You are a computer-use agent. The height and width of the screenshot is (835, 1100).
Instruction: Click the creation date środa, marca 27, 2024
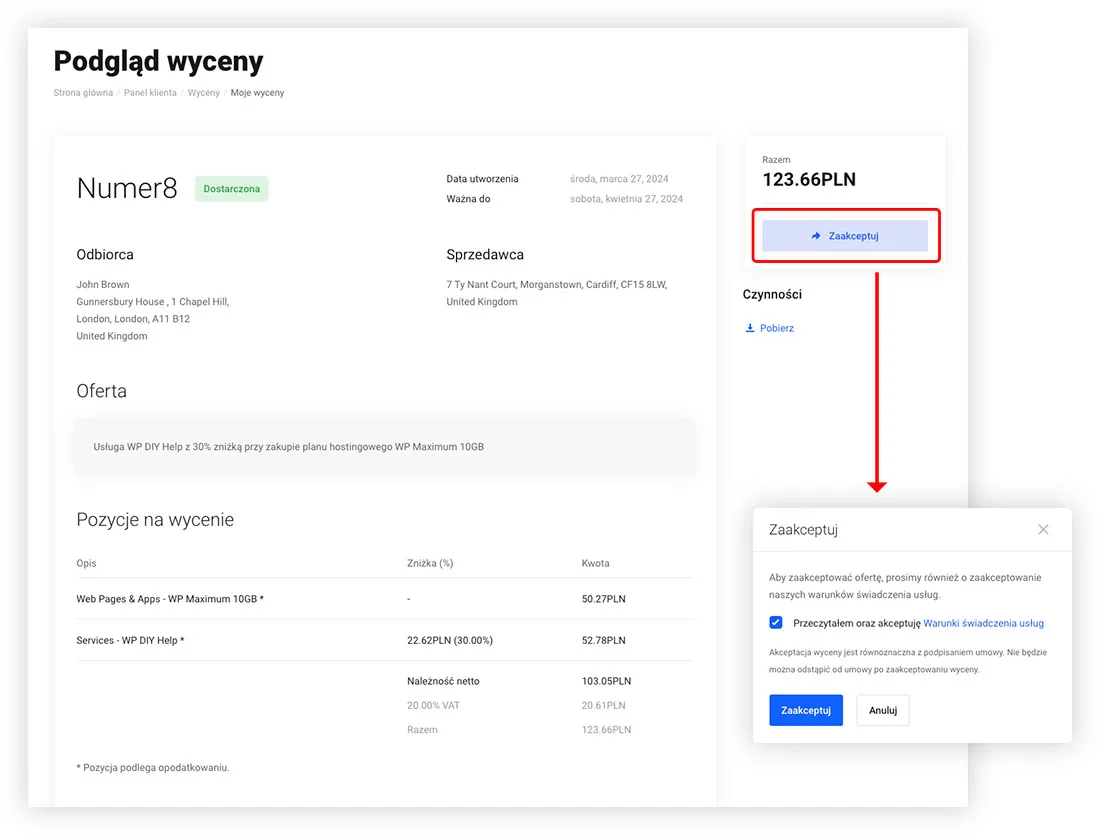click(x=619, y=179)
